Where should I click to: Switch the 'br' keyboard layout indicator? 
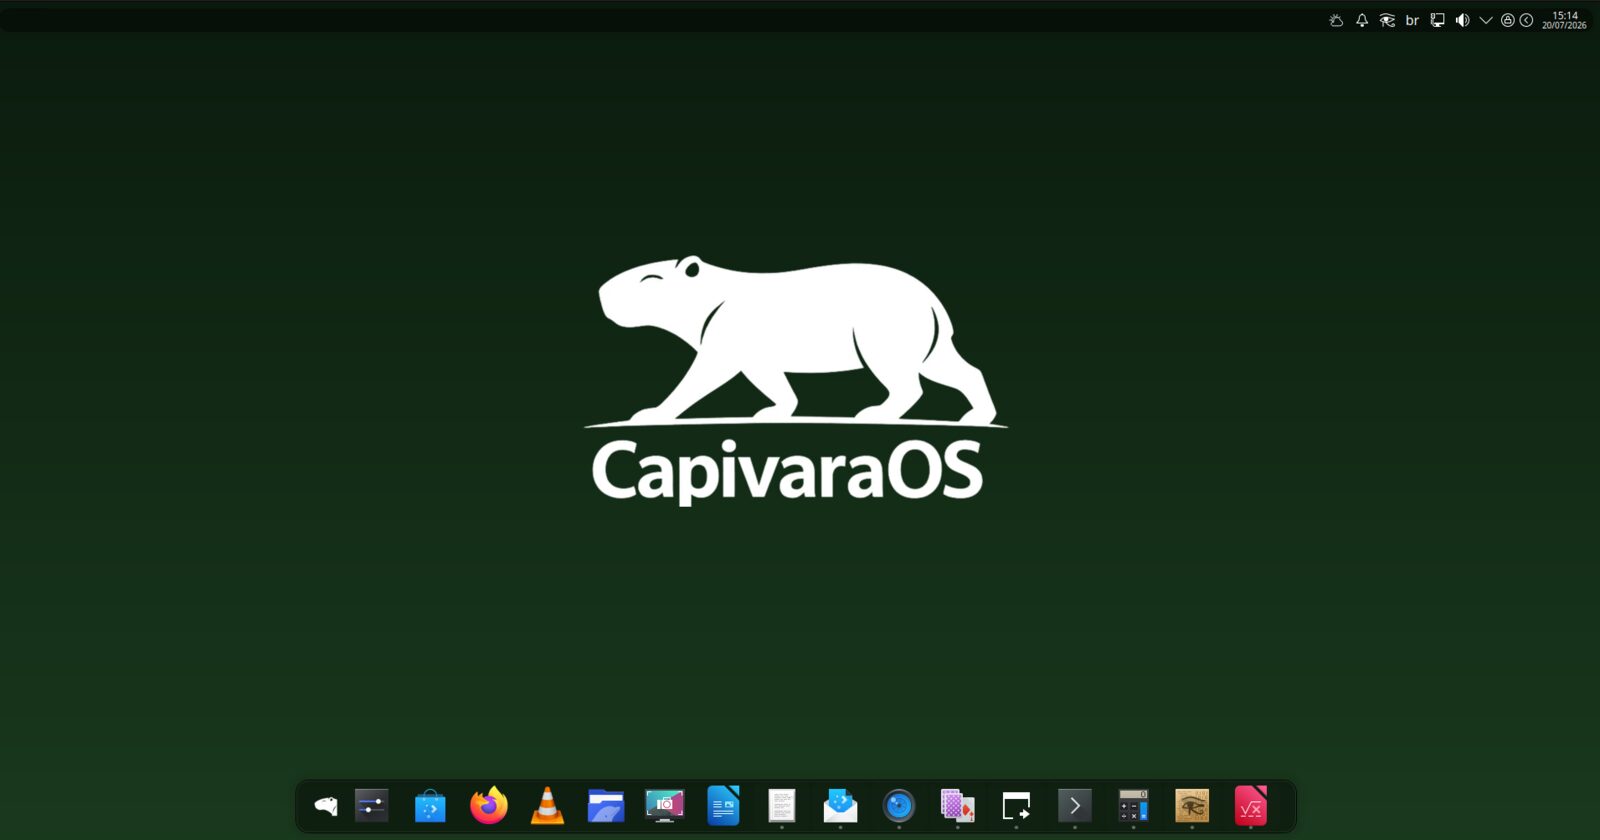(1412, 20)
